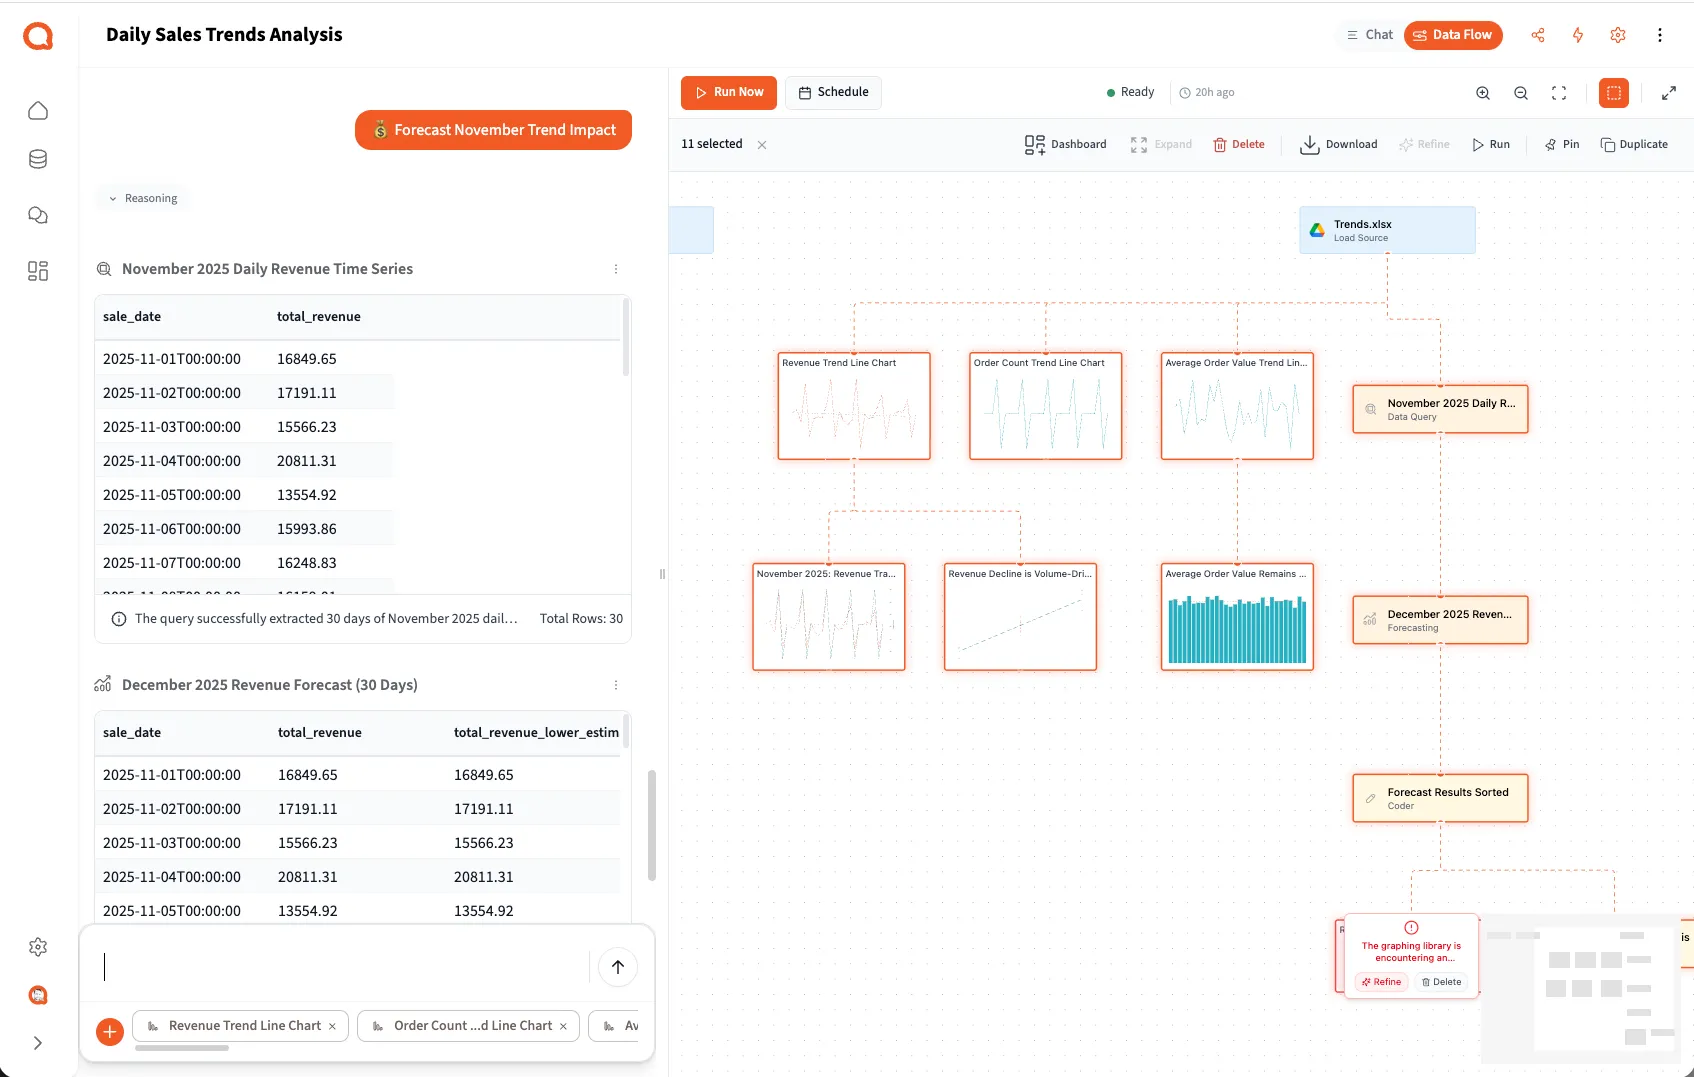This screenshot has height=1077, width=1694.
Task: Expand the left sidebar with bottom chevron
Action: (x=38, y=1043)
